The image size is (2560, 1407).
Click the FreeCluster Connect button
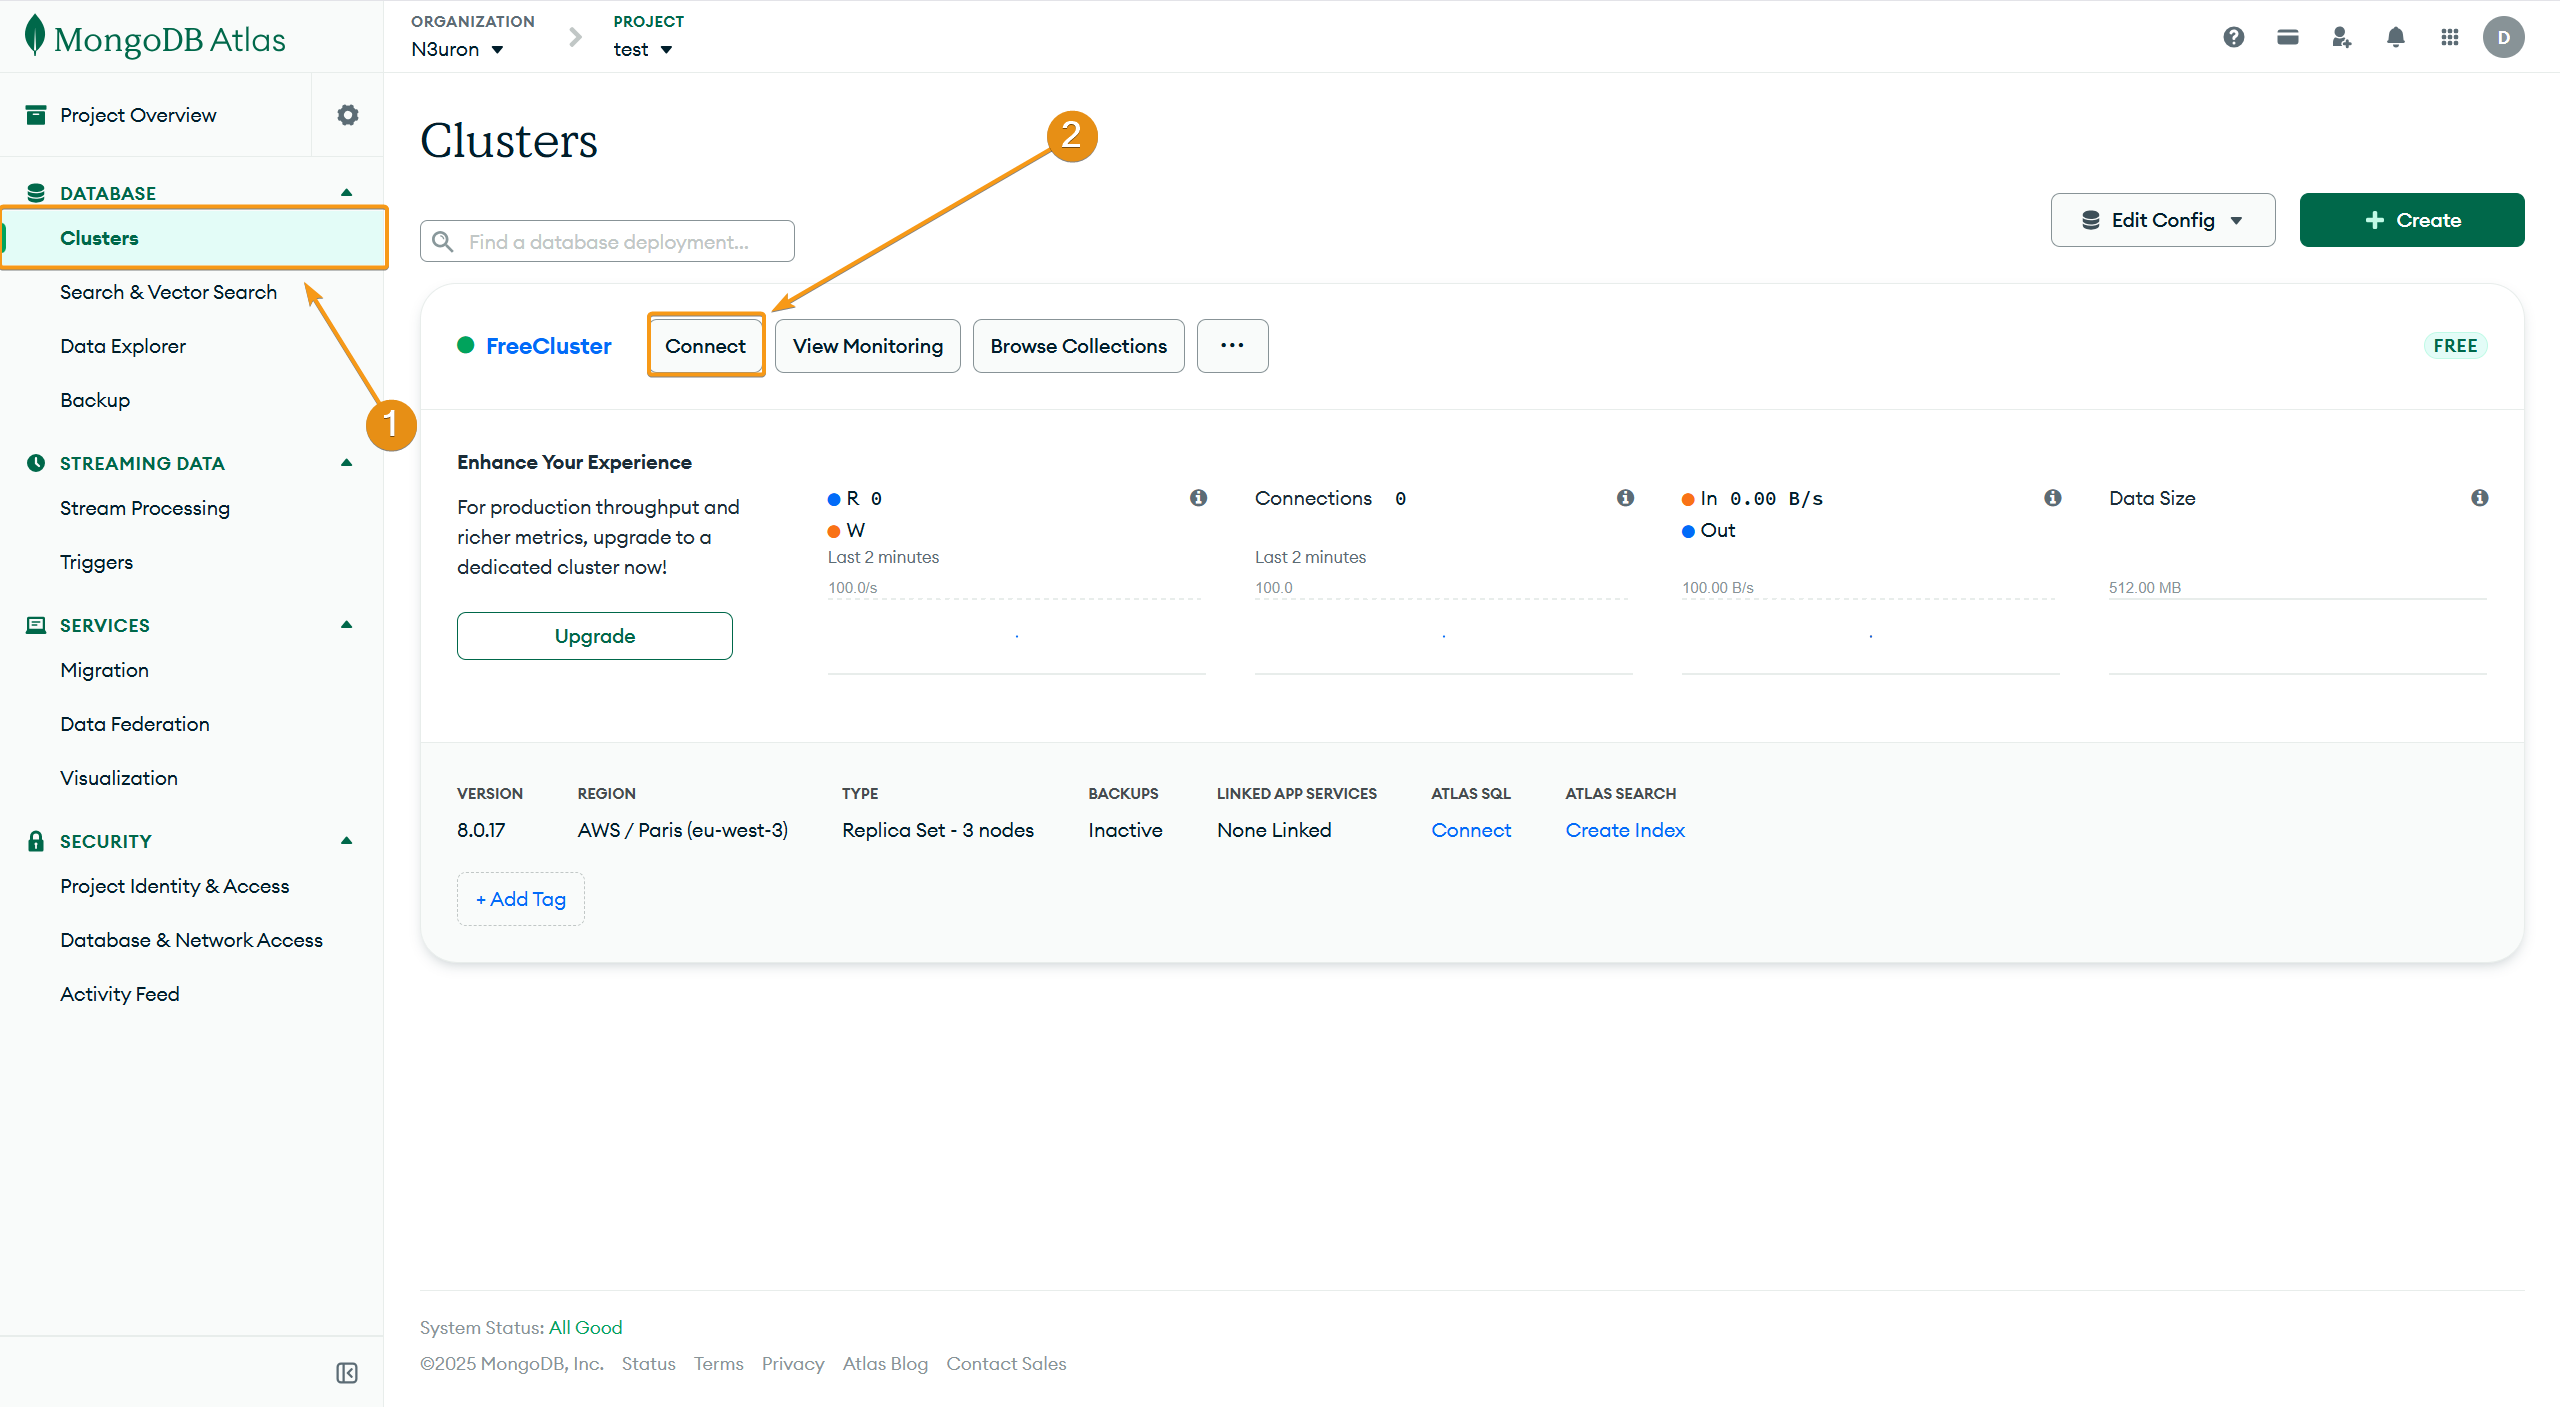point(705,346)
